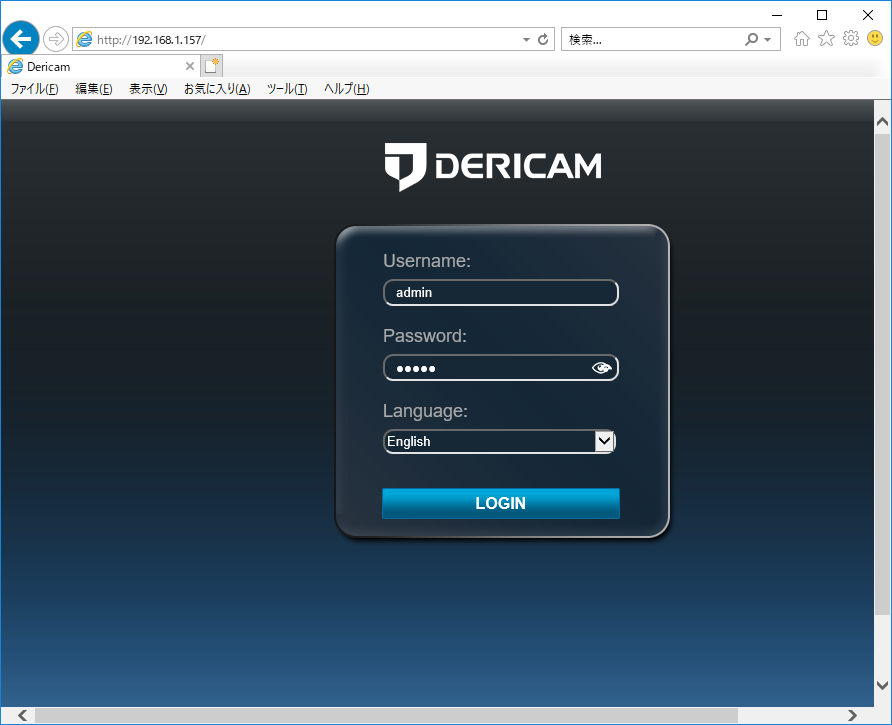Open the お気に入り(A) menu
The image size is (892, 725).
(x=217, y=89)
